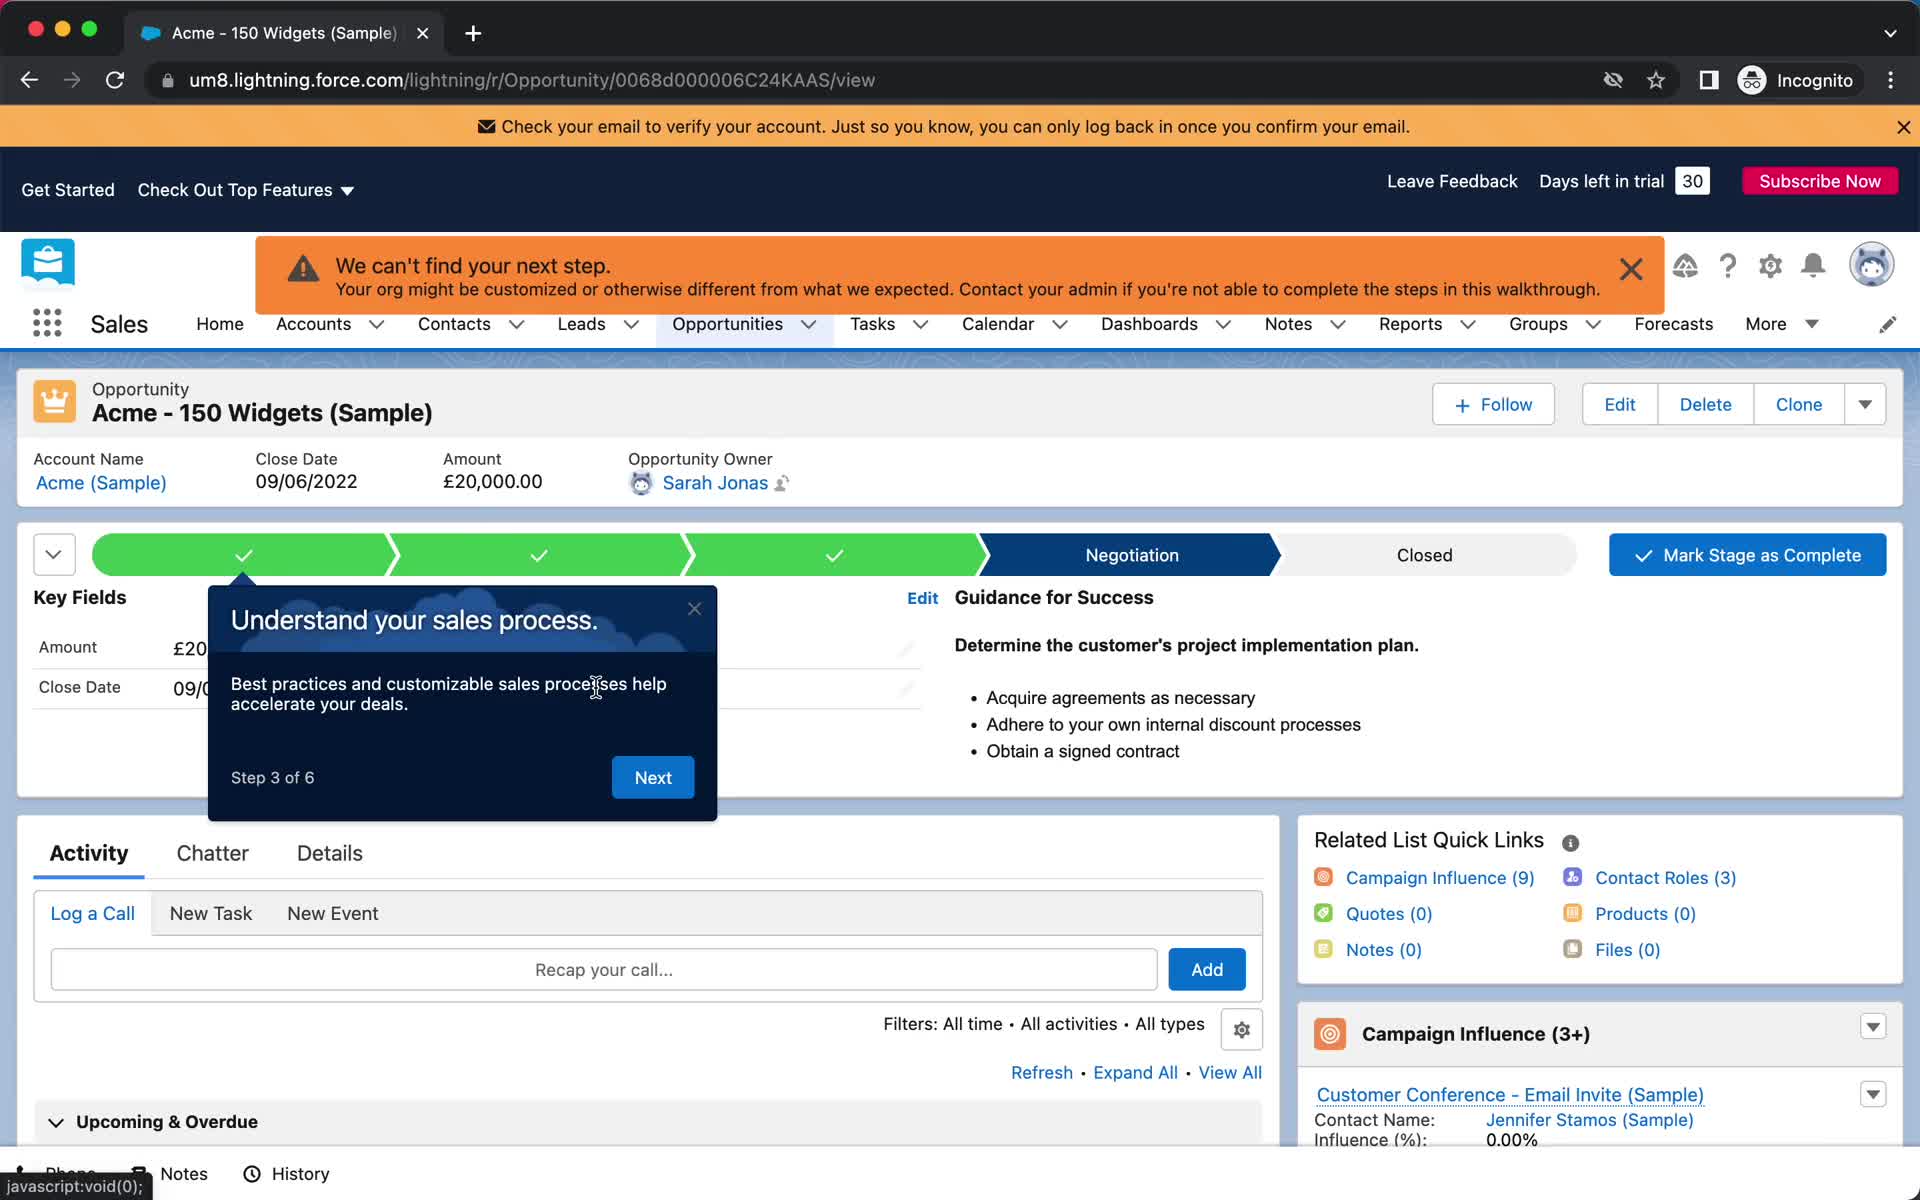Viewport: 1920px width, 1200px height.
Task: Open the activity timeline settings gear
Action: [1241, 1030]
